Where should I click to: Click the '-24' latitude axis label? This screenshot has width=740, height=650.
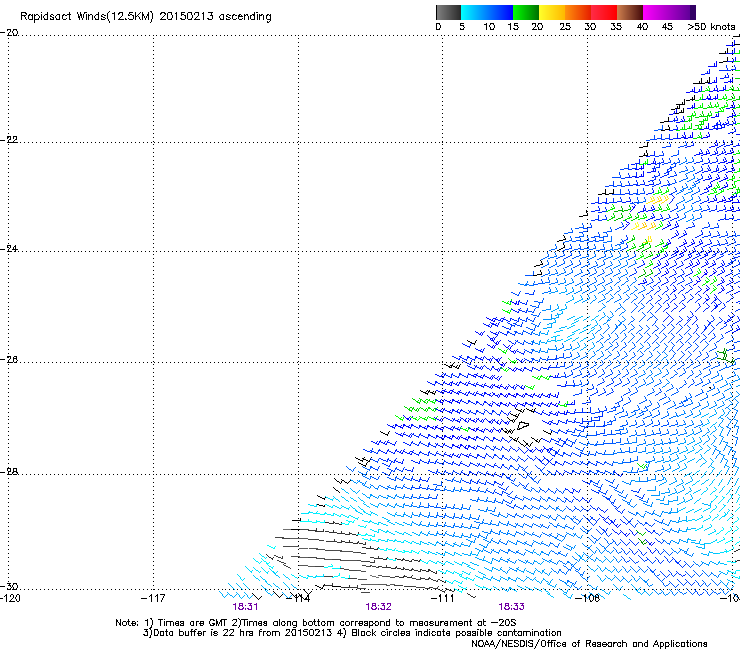[x=9, y=249]
